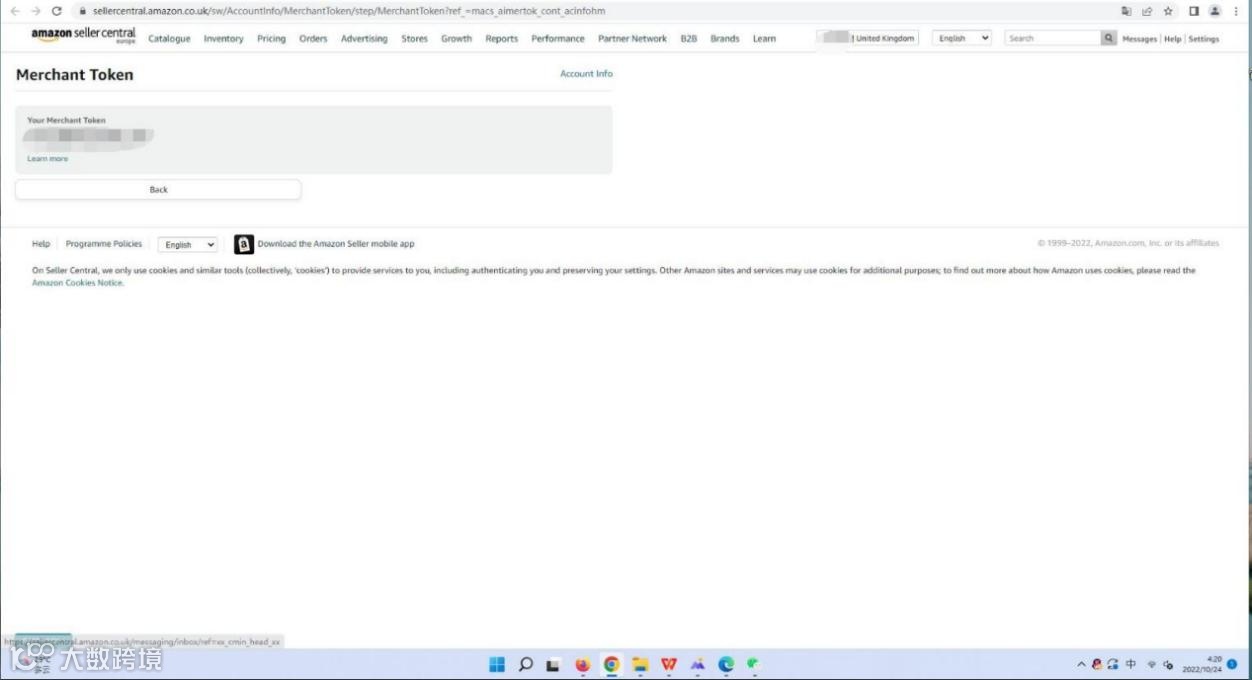Open the Settings link in the header

pos(1204,39)
